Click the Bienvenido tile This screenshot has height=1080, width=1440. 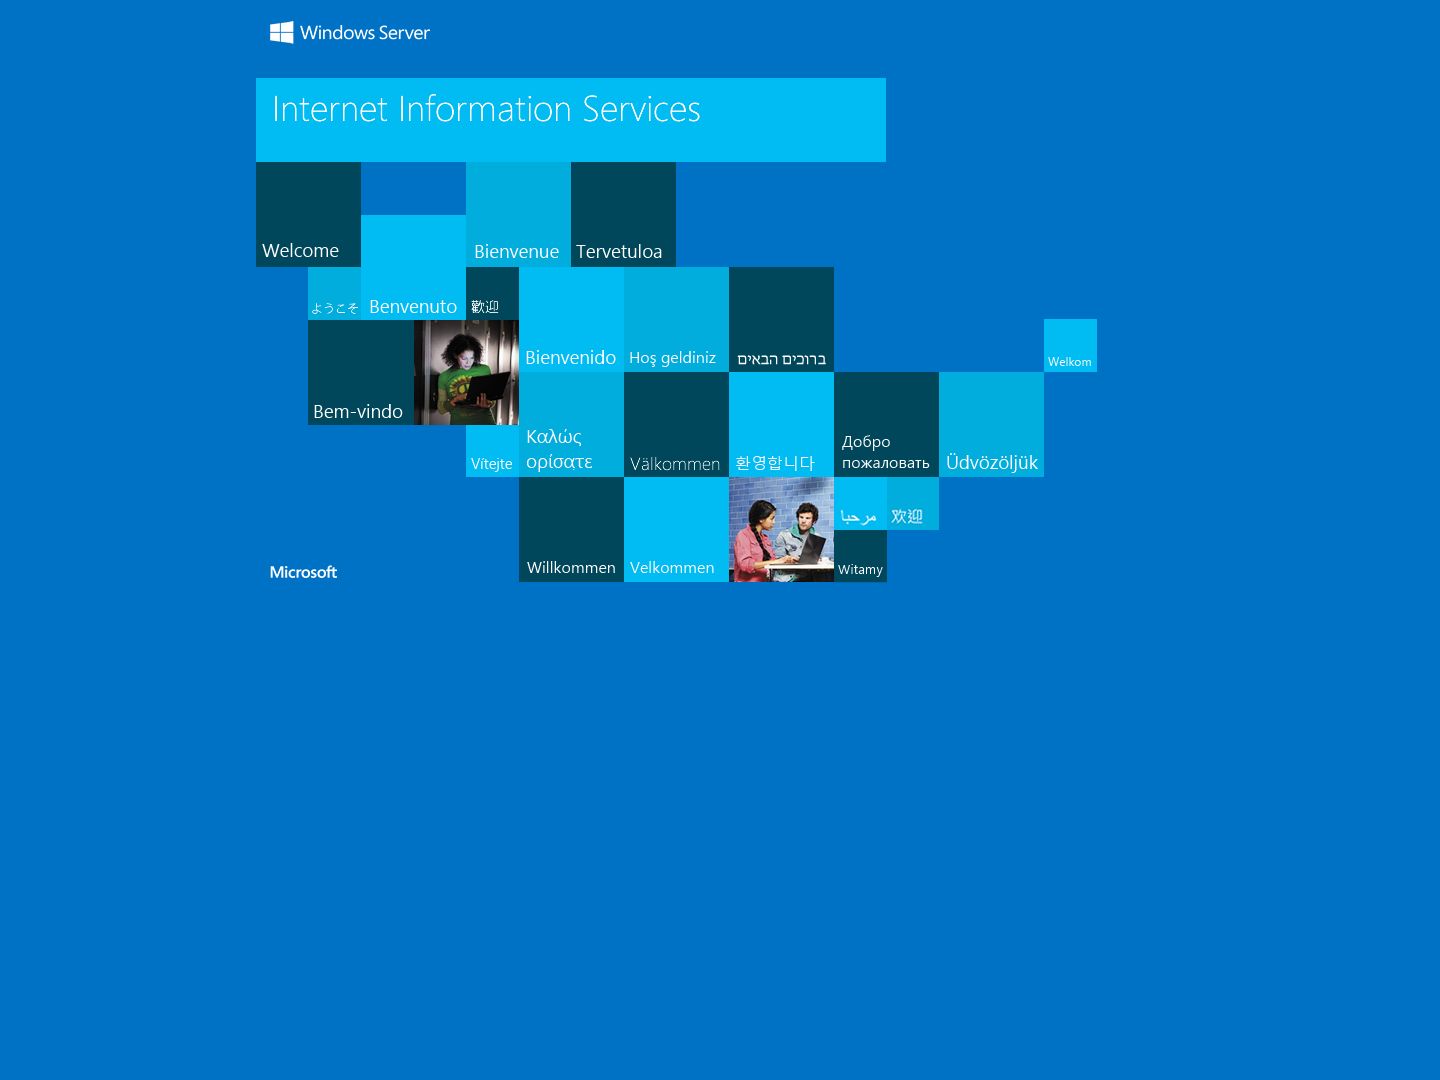coord(571,319)
